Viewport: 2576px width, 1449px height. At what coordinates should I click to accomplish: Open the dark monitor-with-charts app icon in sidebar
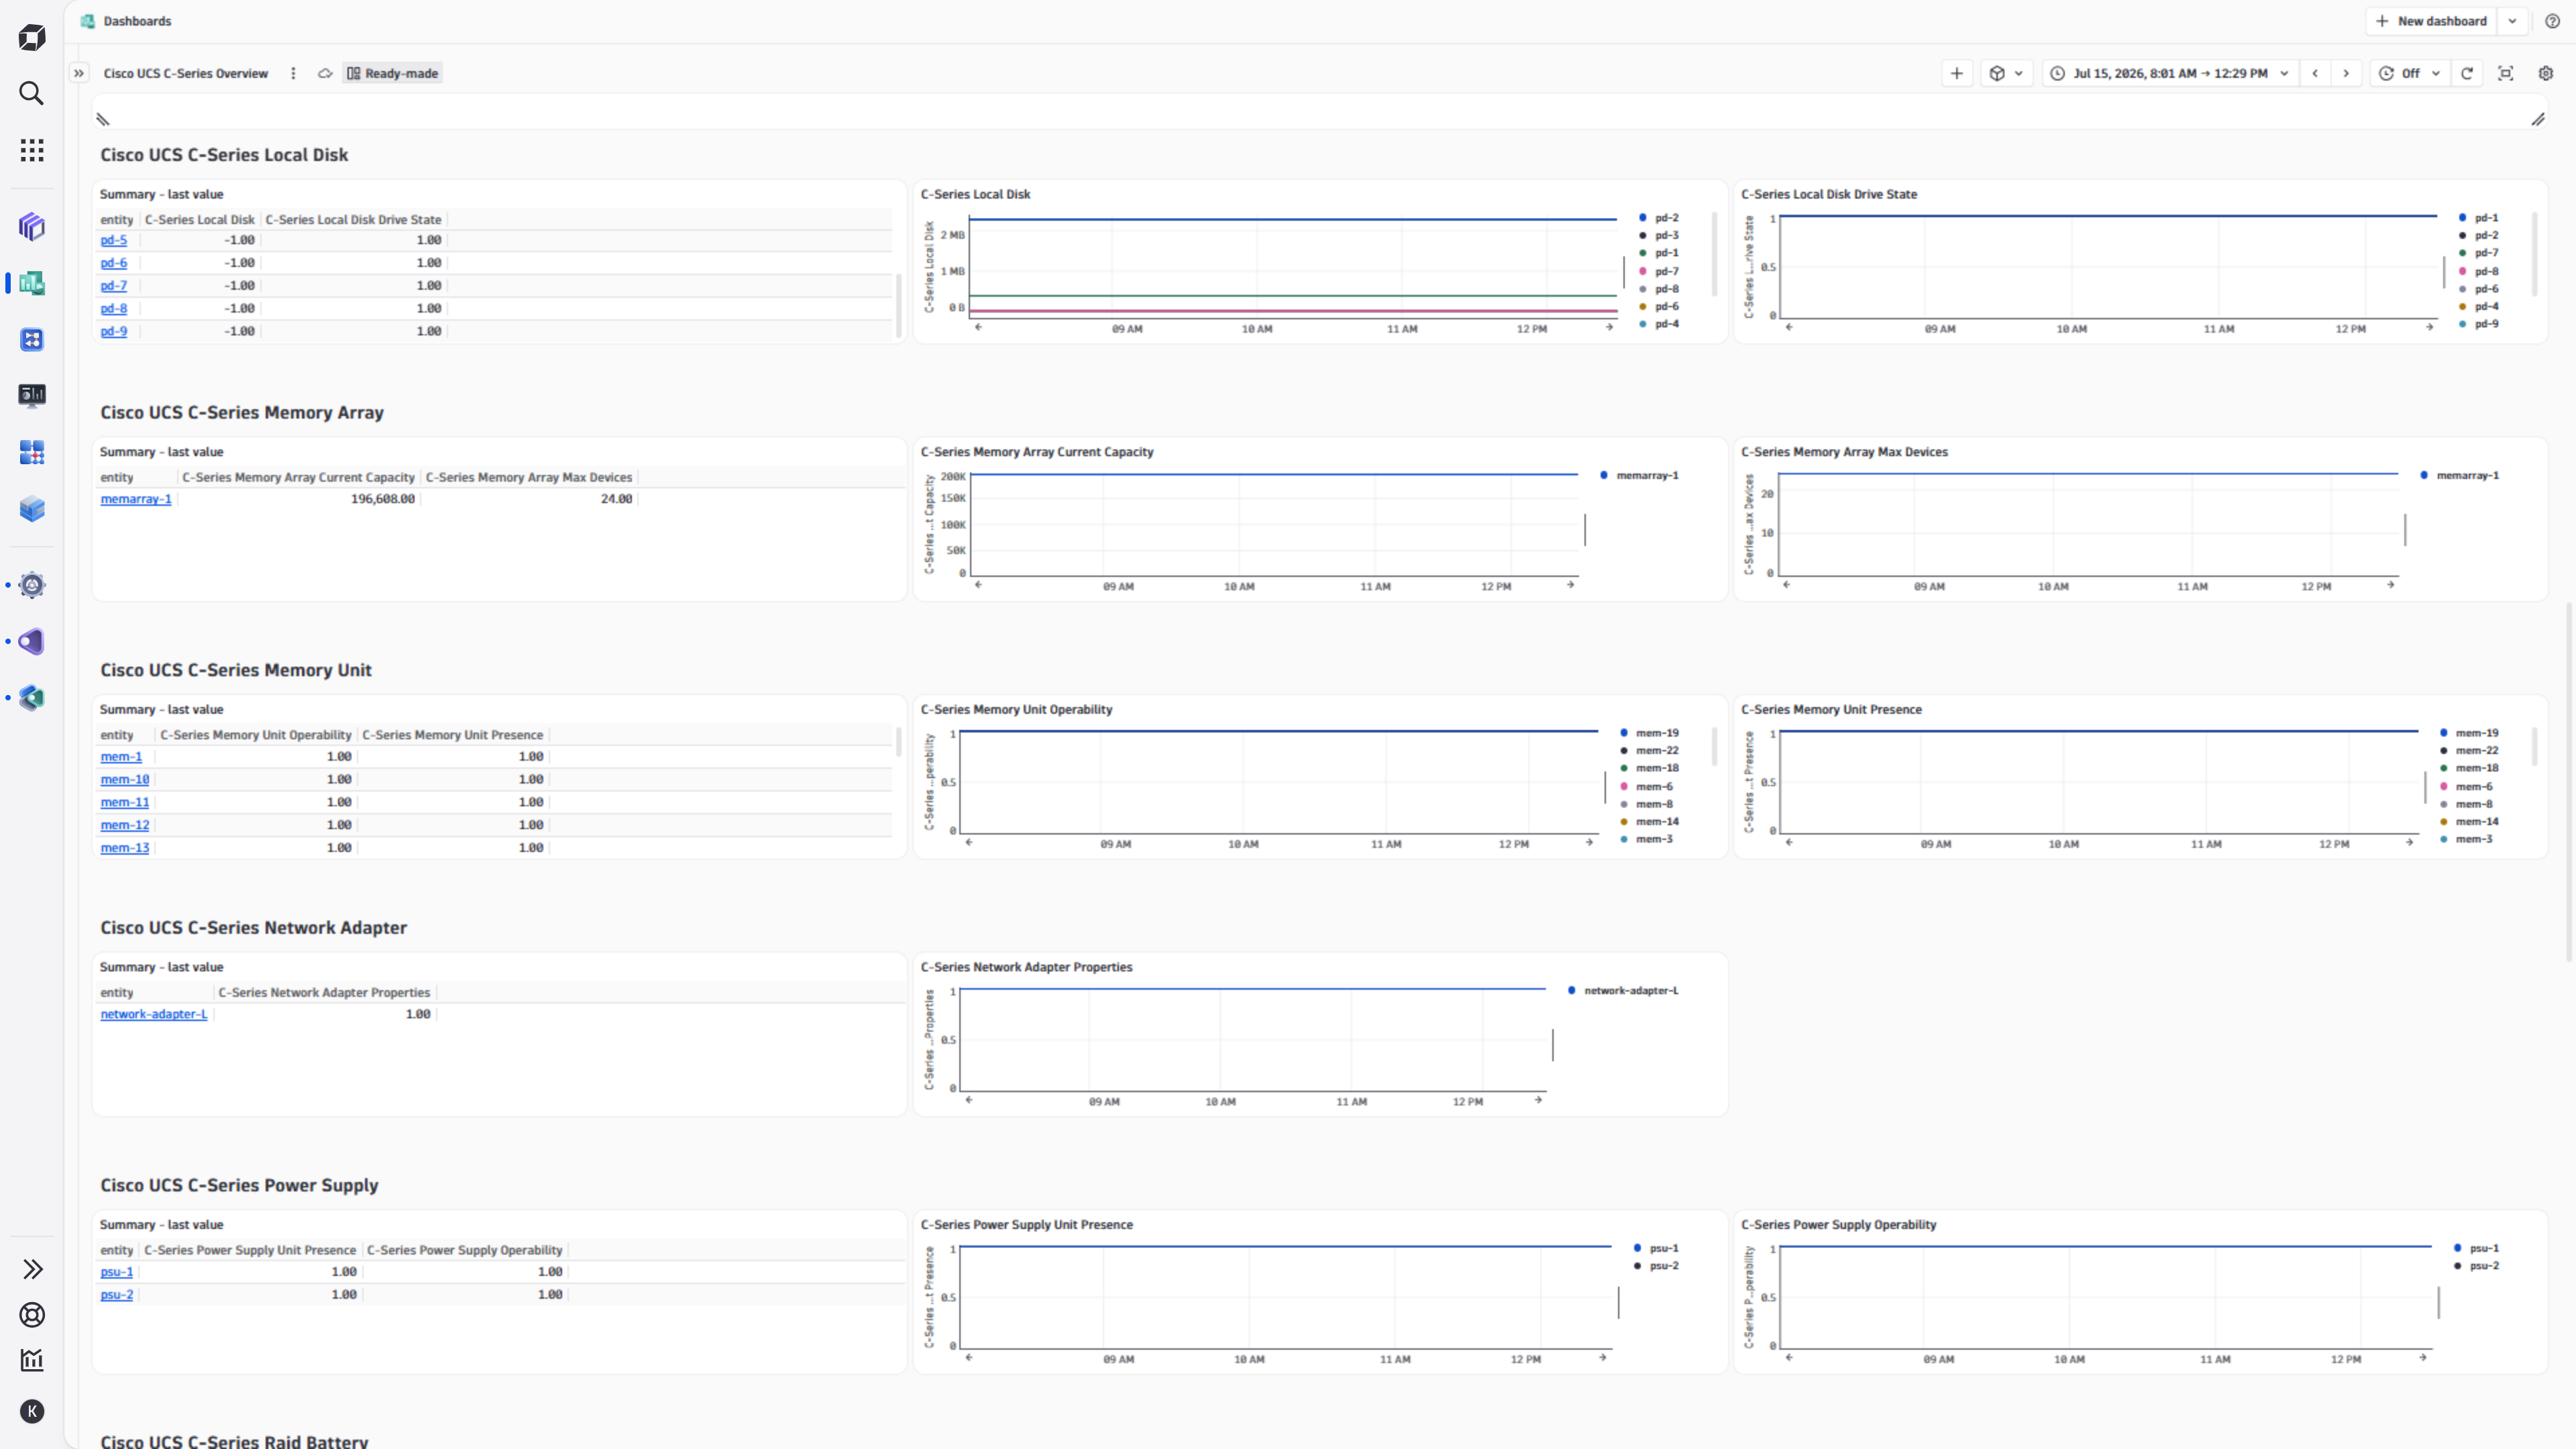click(32, 396)
